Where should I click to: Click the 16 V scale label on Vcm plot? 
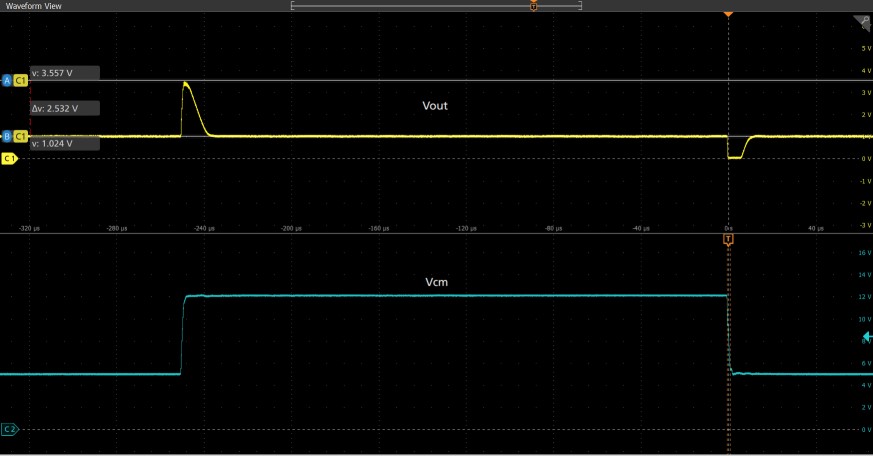tap(865, 253)
